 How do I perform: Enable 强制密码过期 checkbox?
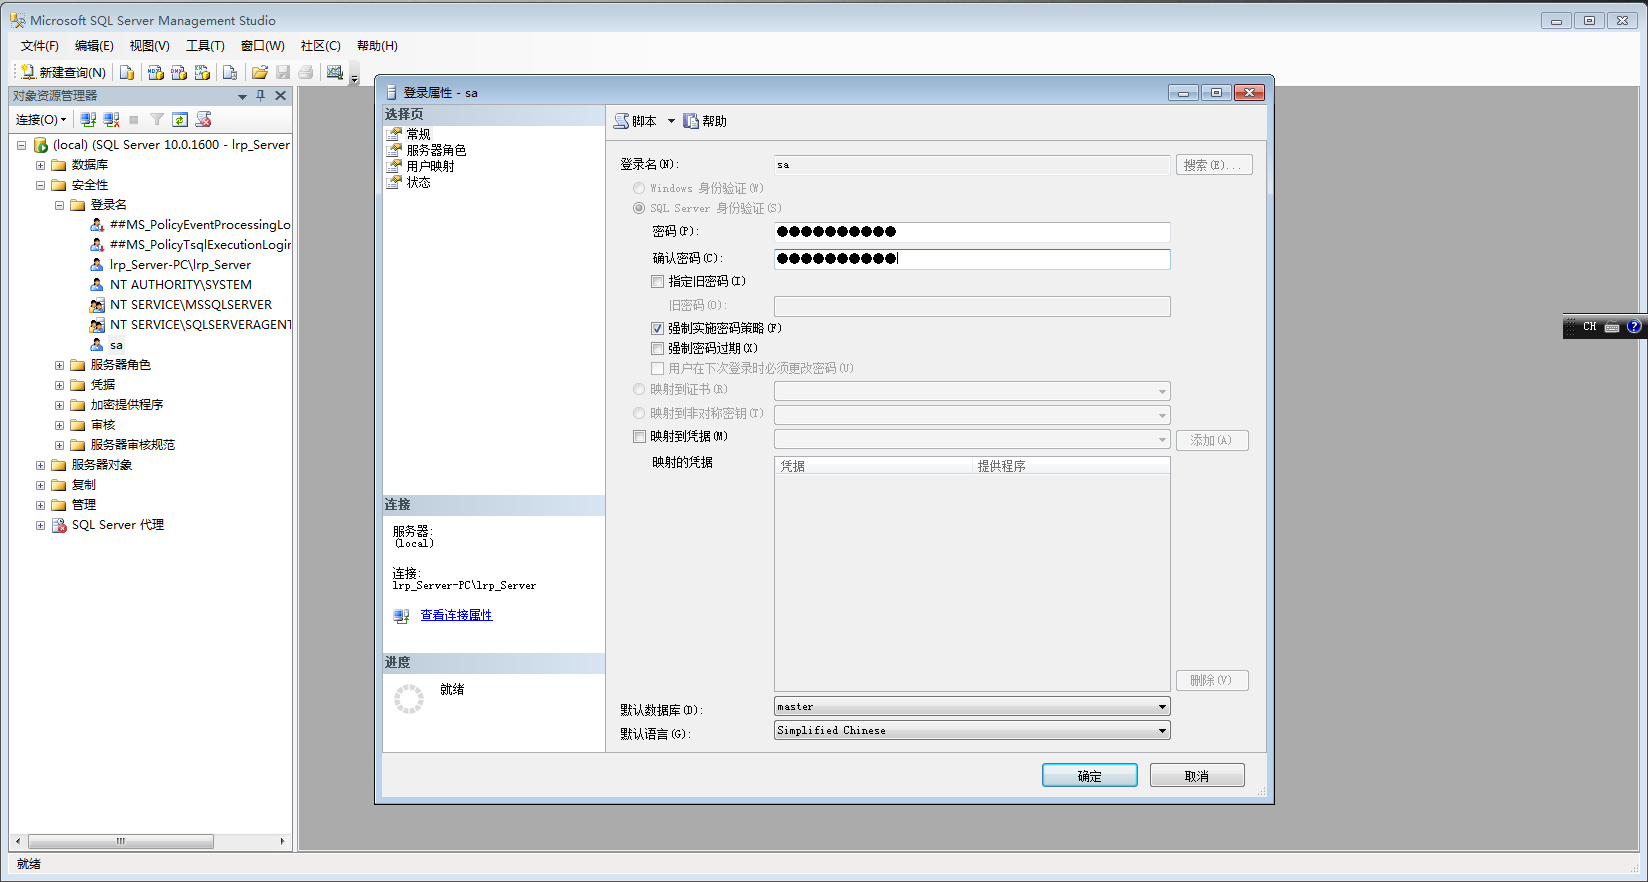coord(658,348)
